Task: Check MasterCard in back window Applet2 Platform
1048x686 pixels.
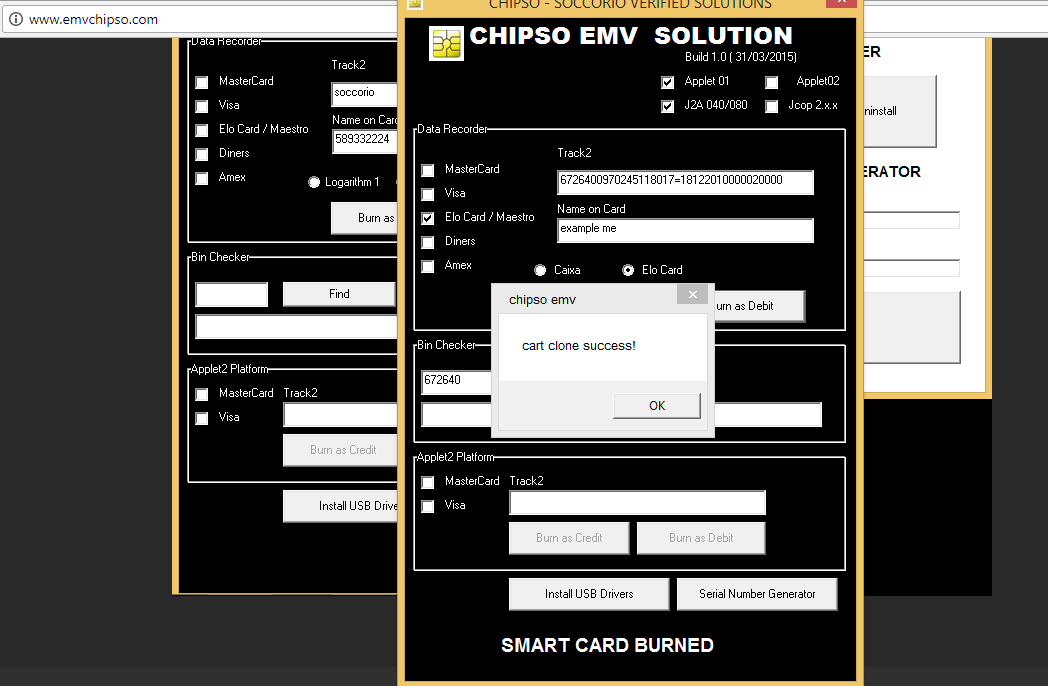Action: [x=202, y=394]
